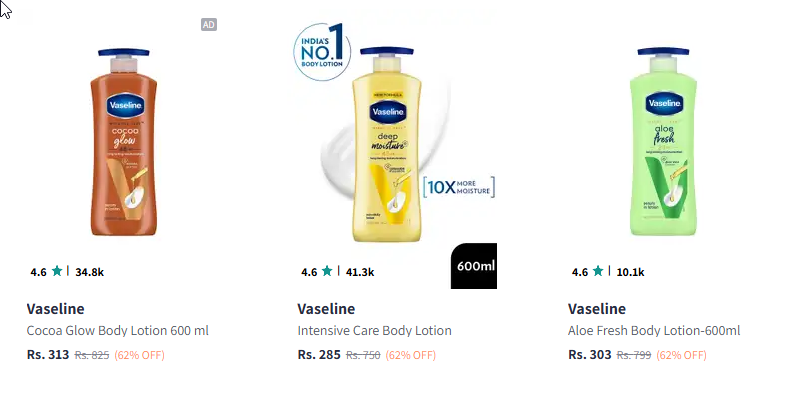Click the Rs. 285 price
This screenshot has height=405, width=789.
point(319,355)
